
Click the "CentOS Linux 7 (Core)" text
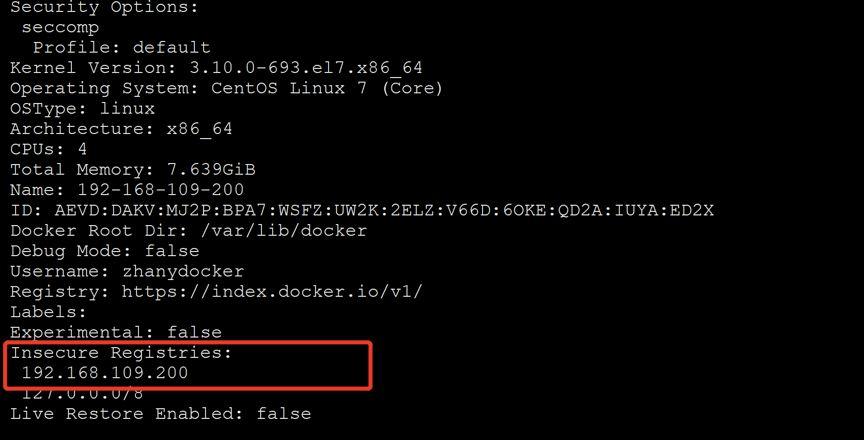(x=326, y=88)
